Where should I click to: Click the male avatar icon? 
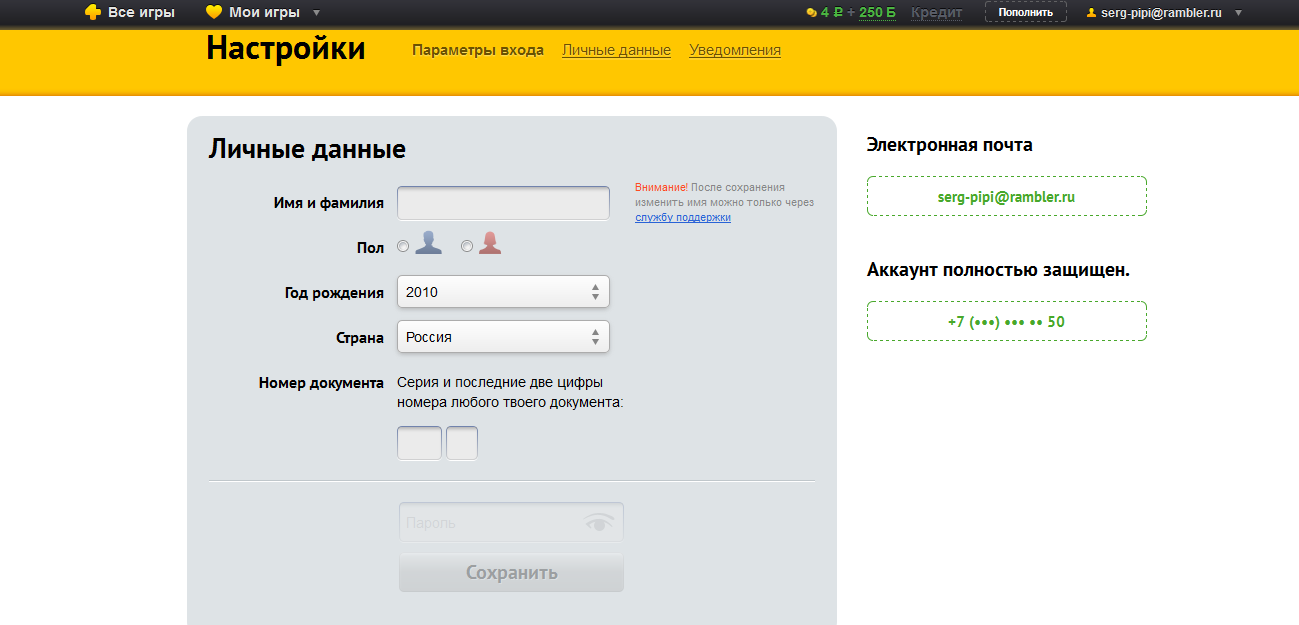429,243
